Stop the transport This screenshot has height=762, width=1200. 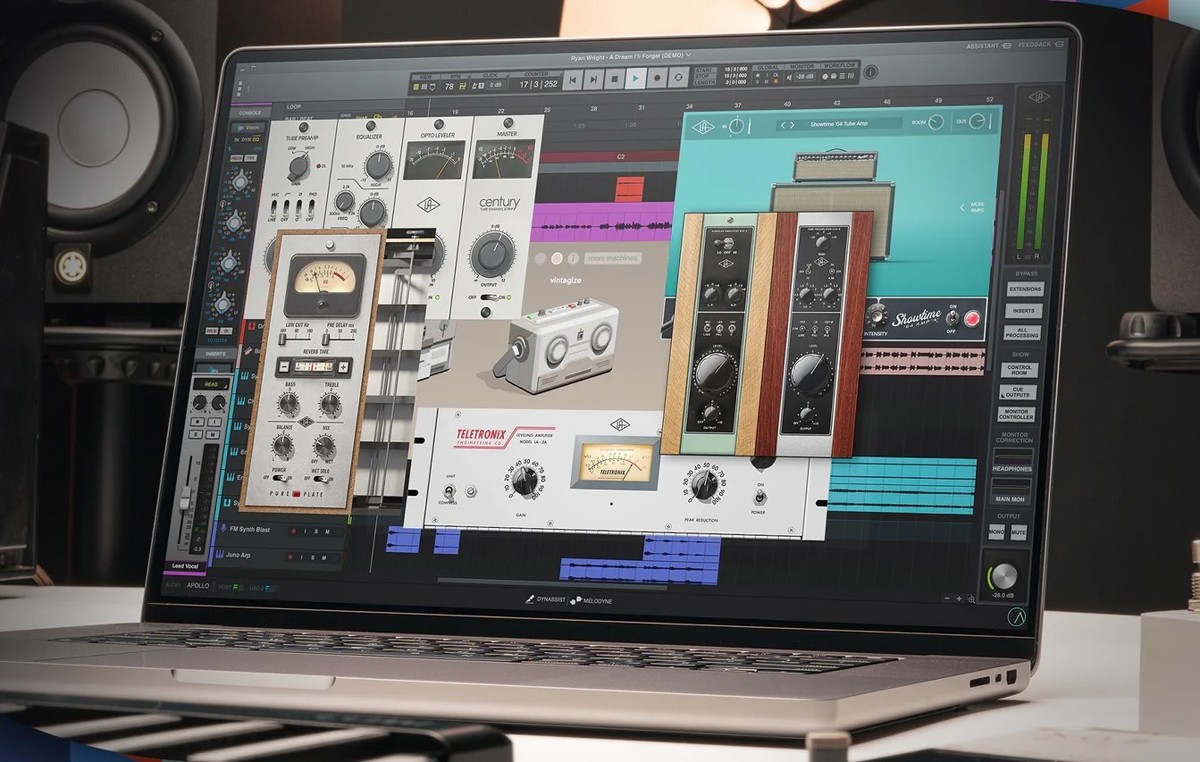pos(614,79)
